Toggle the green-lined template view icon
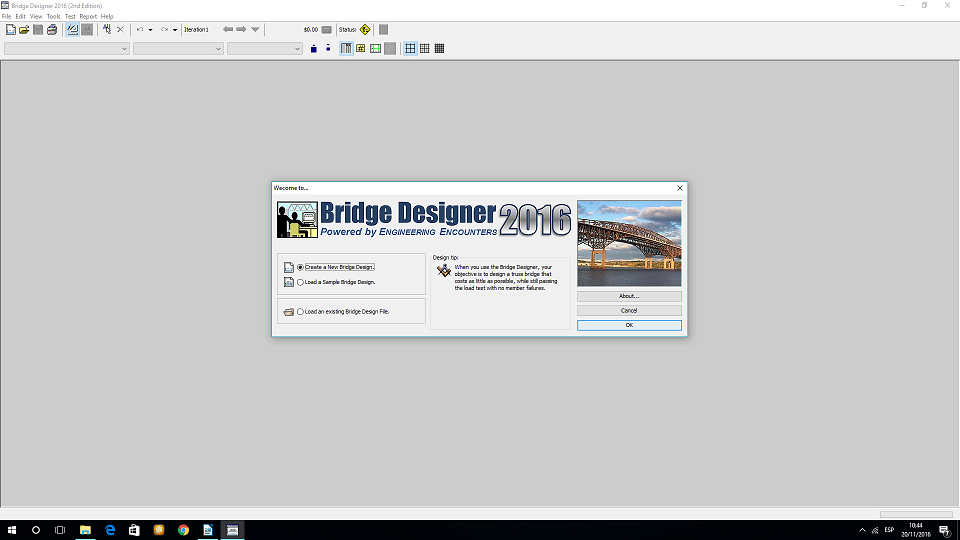Screen dimensions: 960x540 [x=375, y=48]
